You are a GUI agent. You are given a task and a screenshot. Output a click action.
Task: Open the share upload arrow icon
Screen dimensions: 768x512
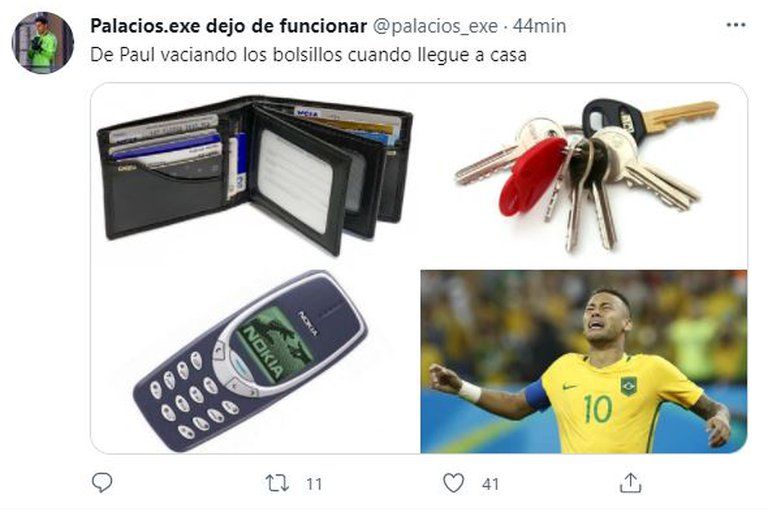pyautogui.click(x=630, y=483)
